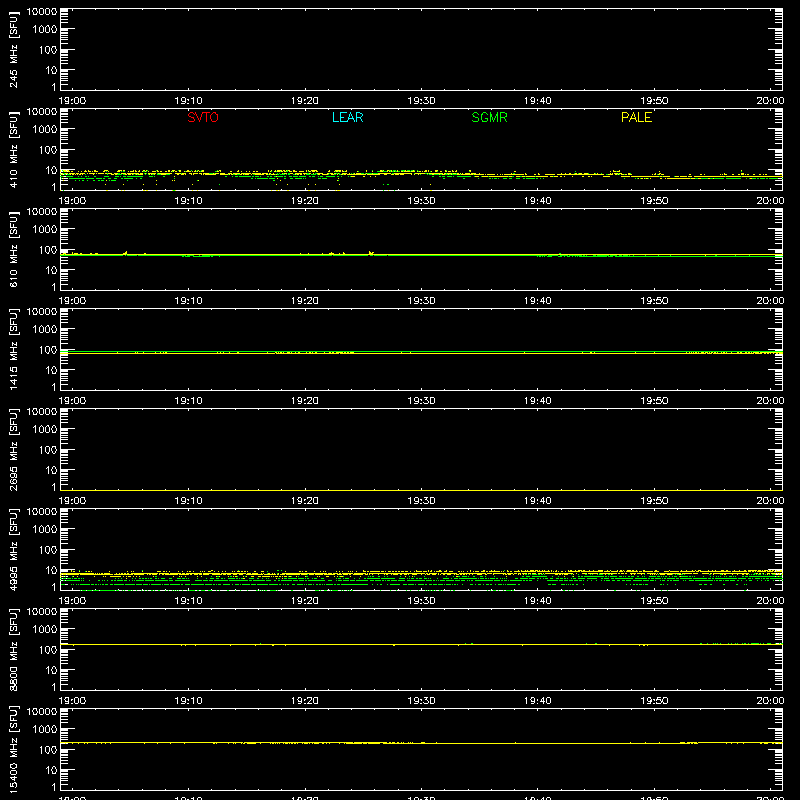This screenshot has width=800, height=800.
Task: Click the 100 y-axis label of 610 MHz panel
Action: [x=48, y=250]
